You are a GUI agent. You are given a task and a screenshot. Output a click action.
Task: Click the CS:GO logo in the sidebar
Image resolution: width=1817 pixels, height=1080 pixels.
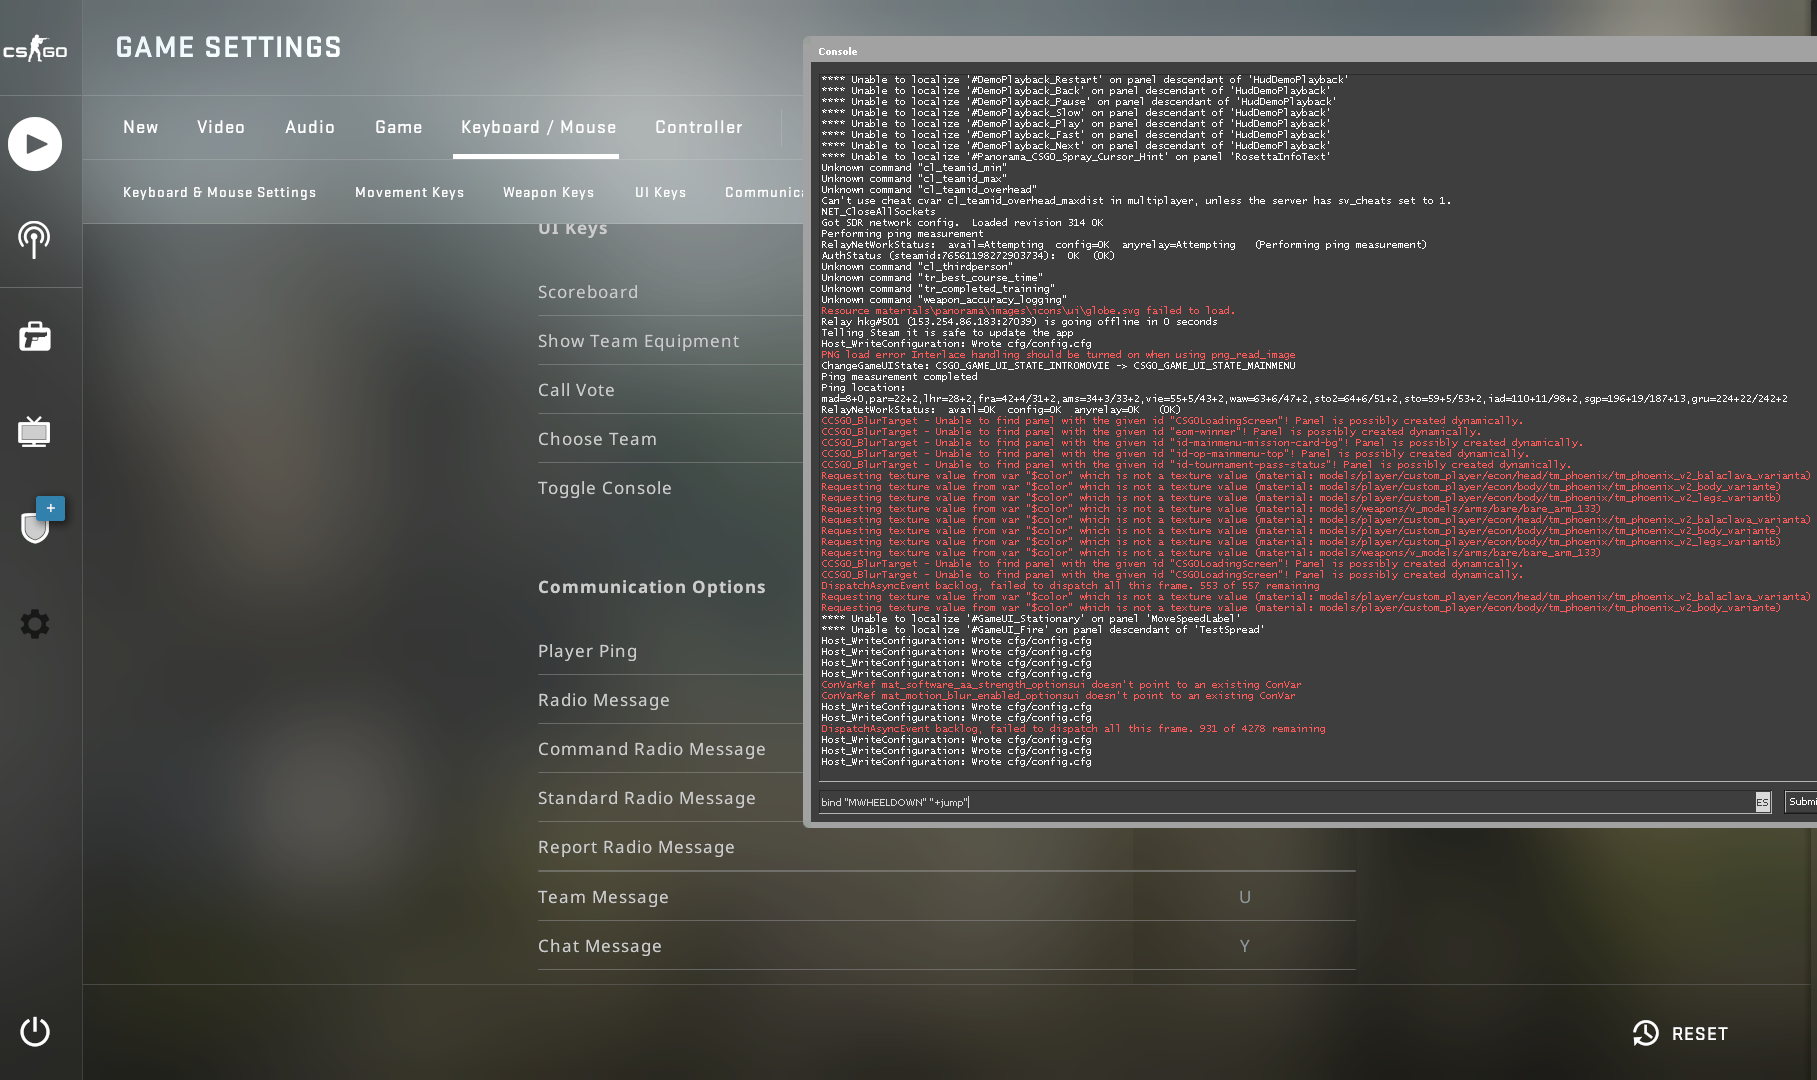pyautogui.click(x=35, y=48)
